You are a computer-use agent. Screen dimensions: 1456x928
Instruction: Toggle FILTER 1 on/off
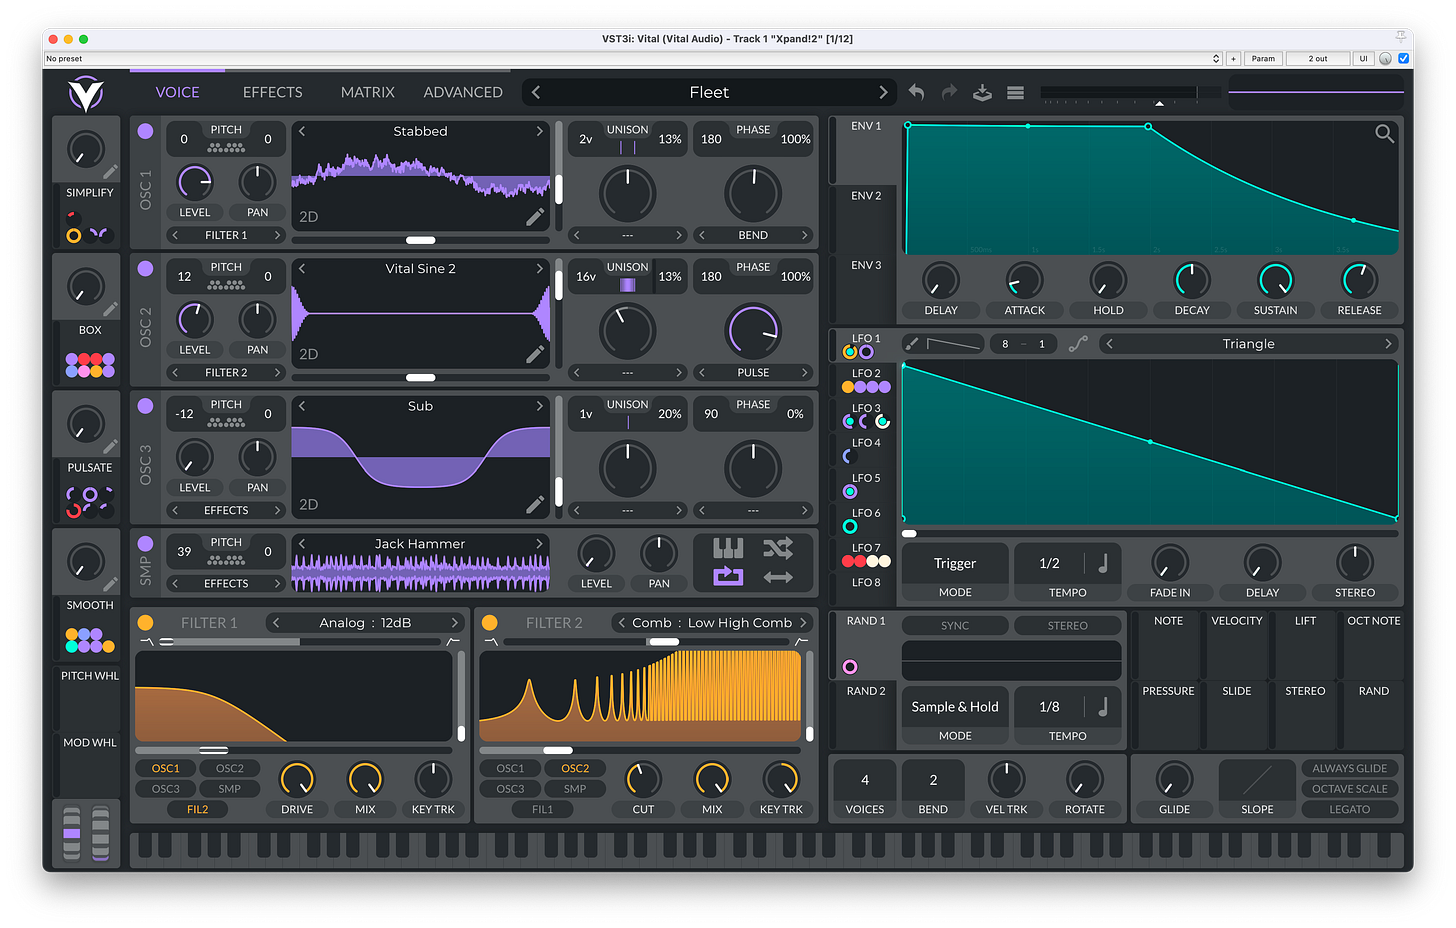[145, 622]
